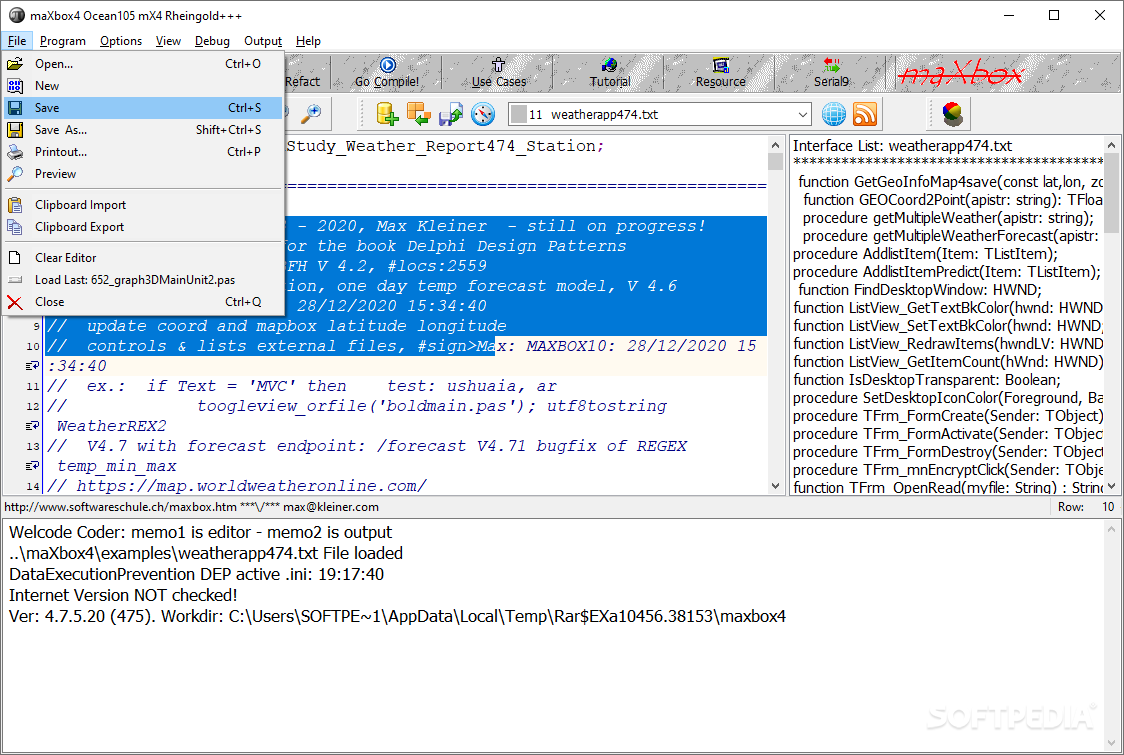Click 'procedure AddlistItem(Item: TListItem);' entry

[925, 254]
